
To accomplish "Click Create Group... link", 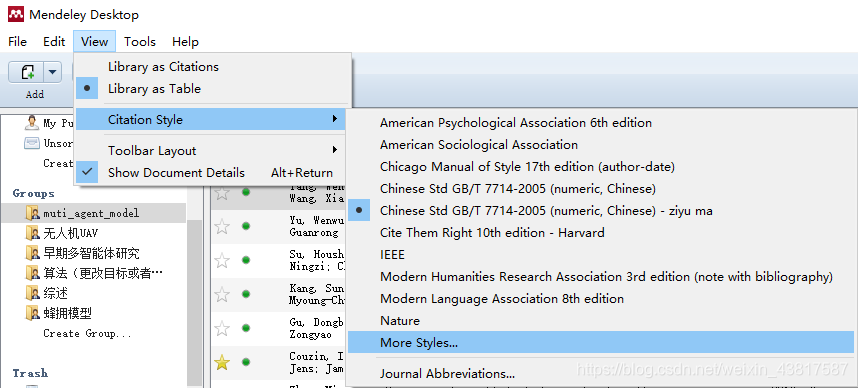I will tap(87, 333).
